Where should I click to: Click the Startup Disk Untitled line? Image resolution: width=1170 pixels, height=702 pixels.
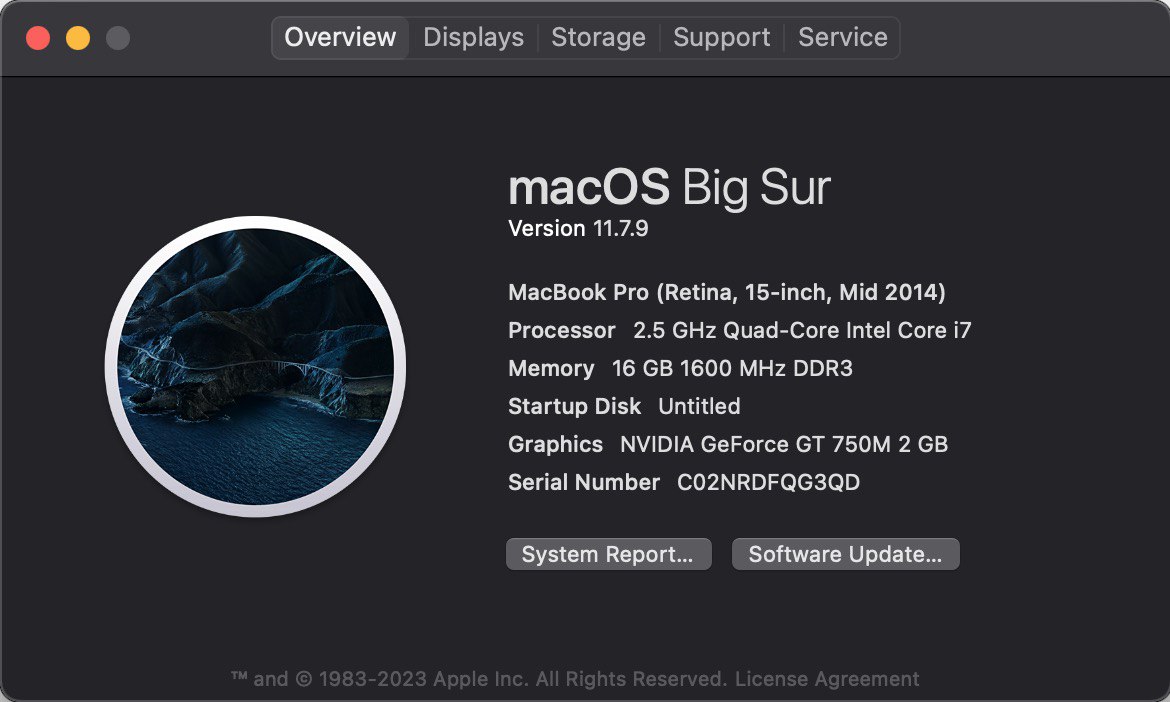coord(624,407)
